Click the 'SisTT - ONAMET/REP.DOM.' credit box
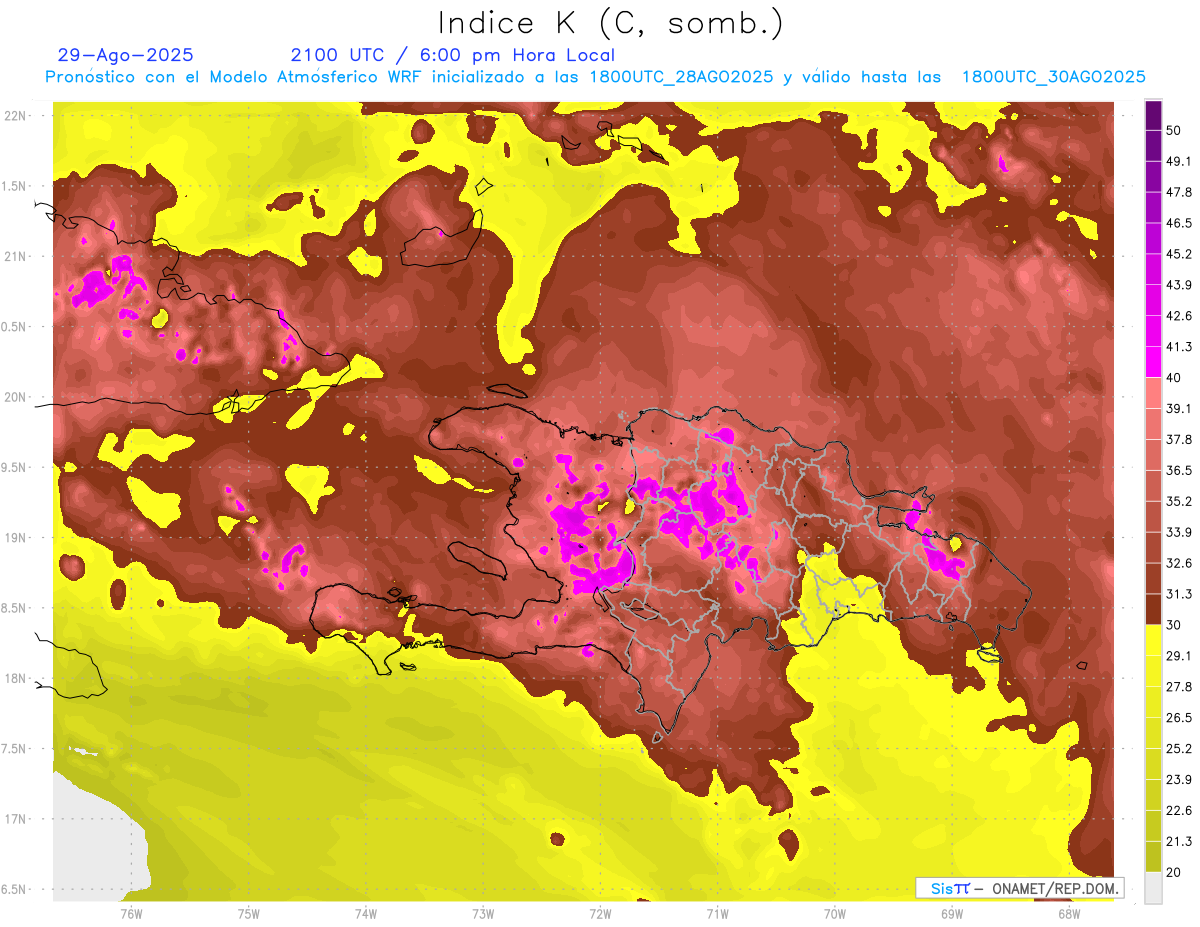This screenshot has width=1200, height=927. pos(1019,888)
